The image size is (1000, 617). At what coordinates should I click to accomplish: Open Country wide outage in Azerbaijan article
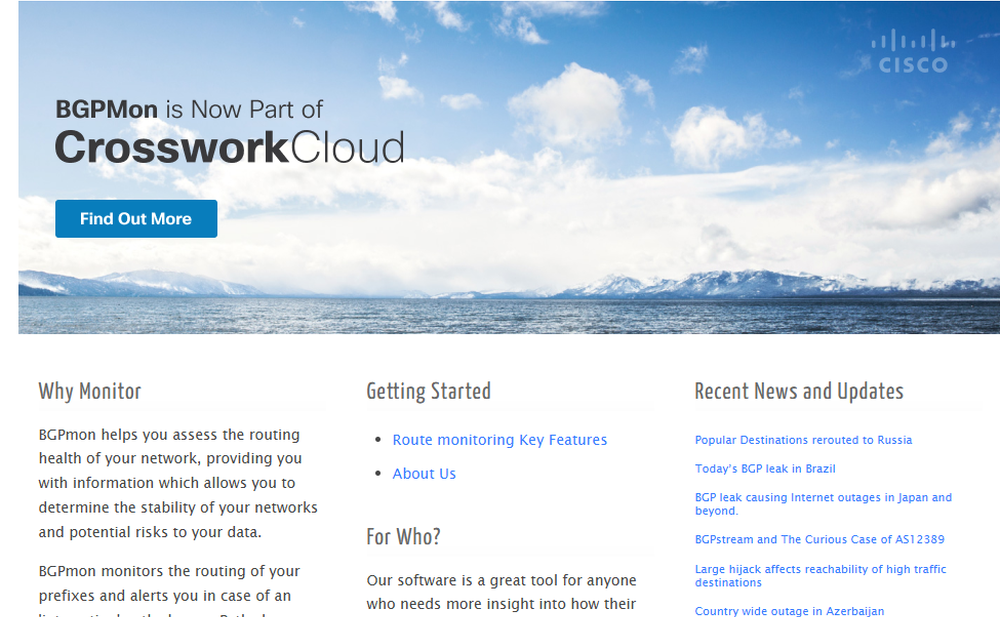tap(789, 611)
